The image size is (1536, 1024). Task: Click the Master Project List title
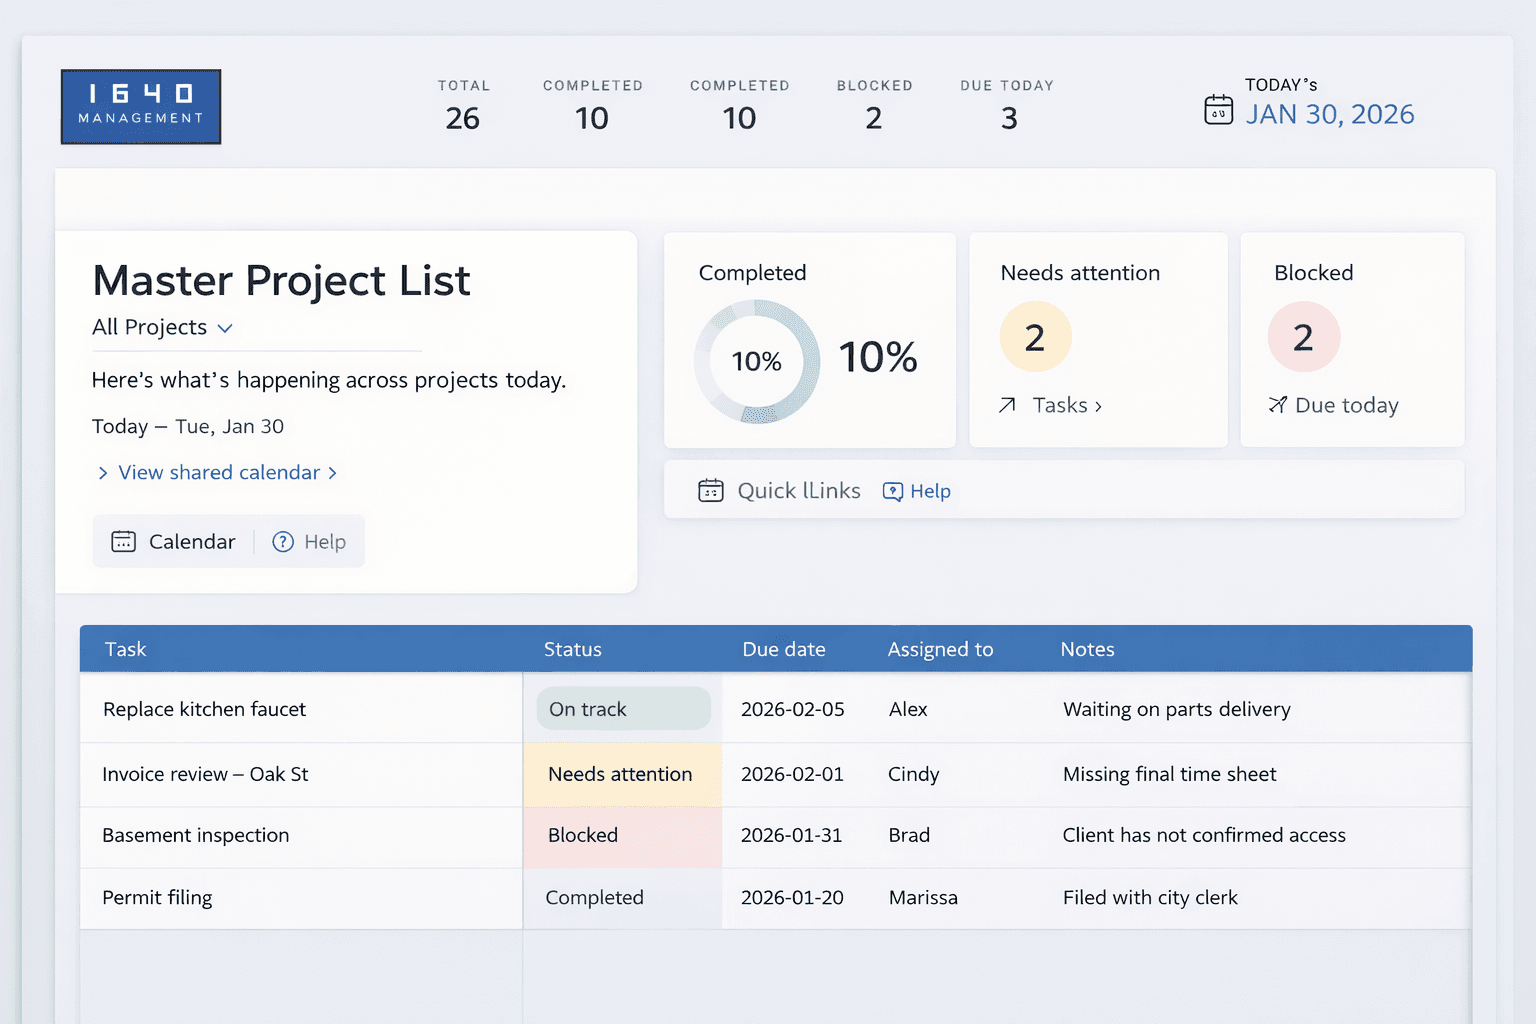tap(281, 281)
